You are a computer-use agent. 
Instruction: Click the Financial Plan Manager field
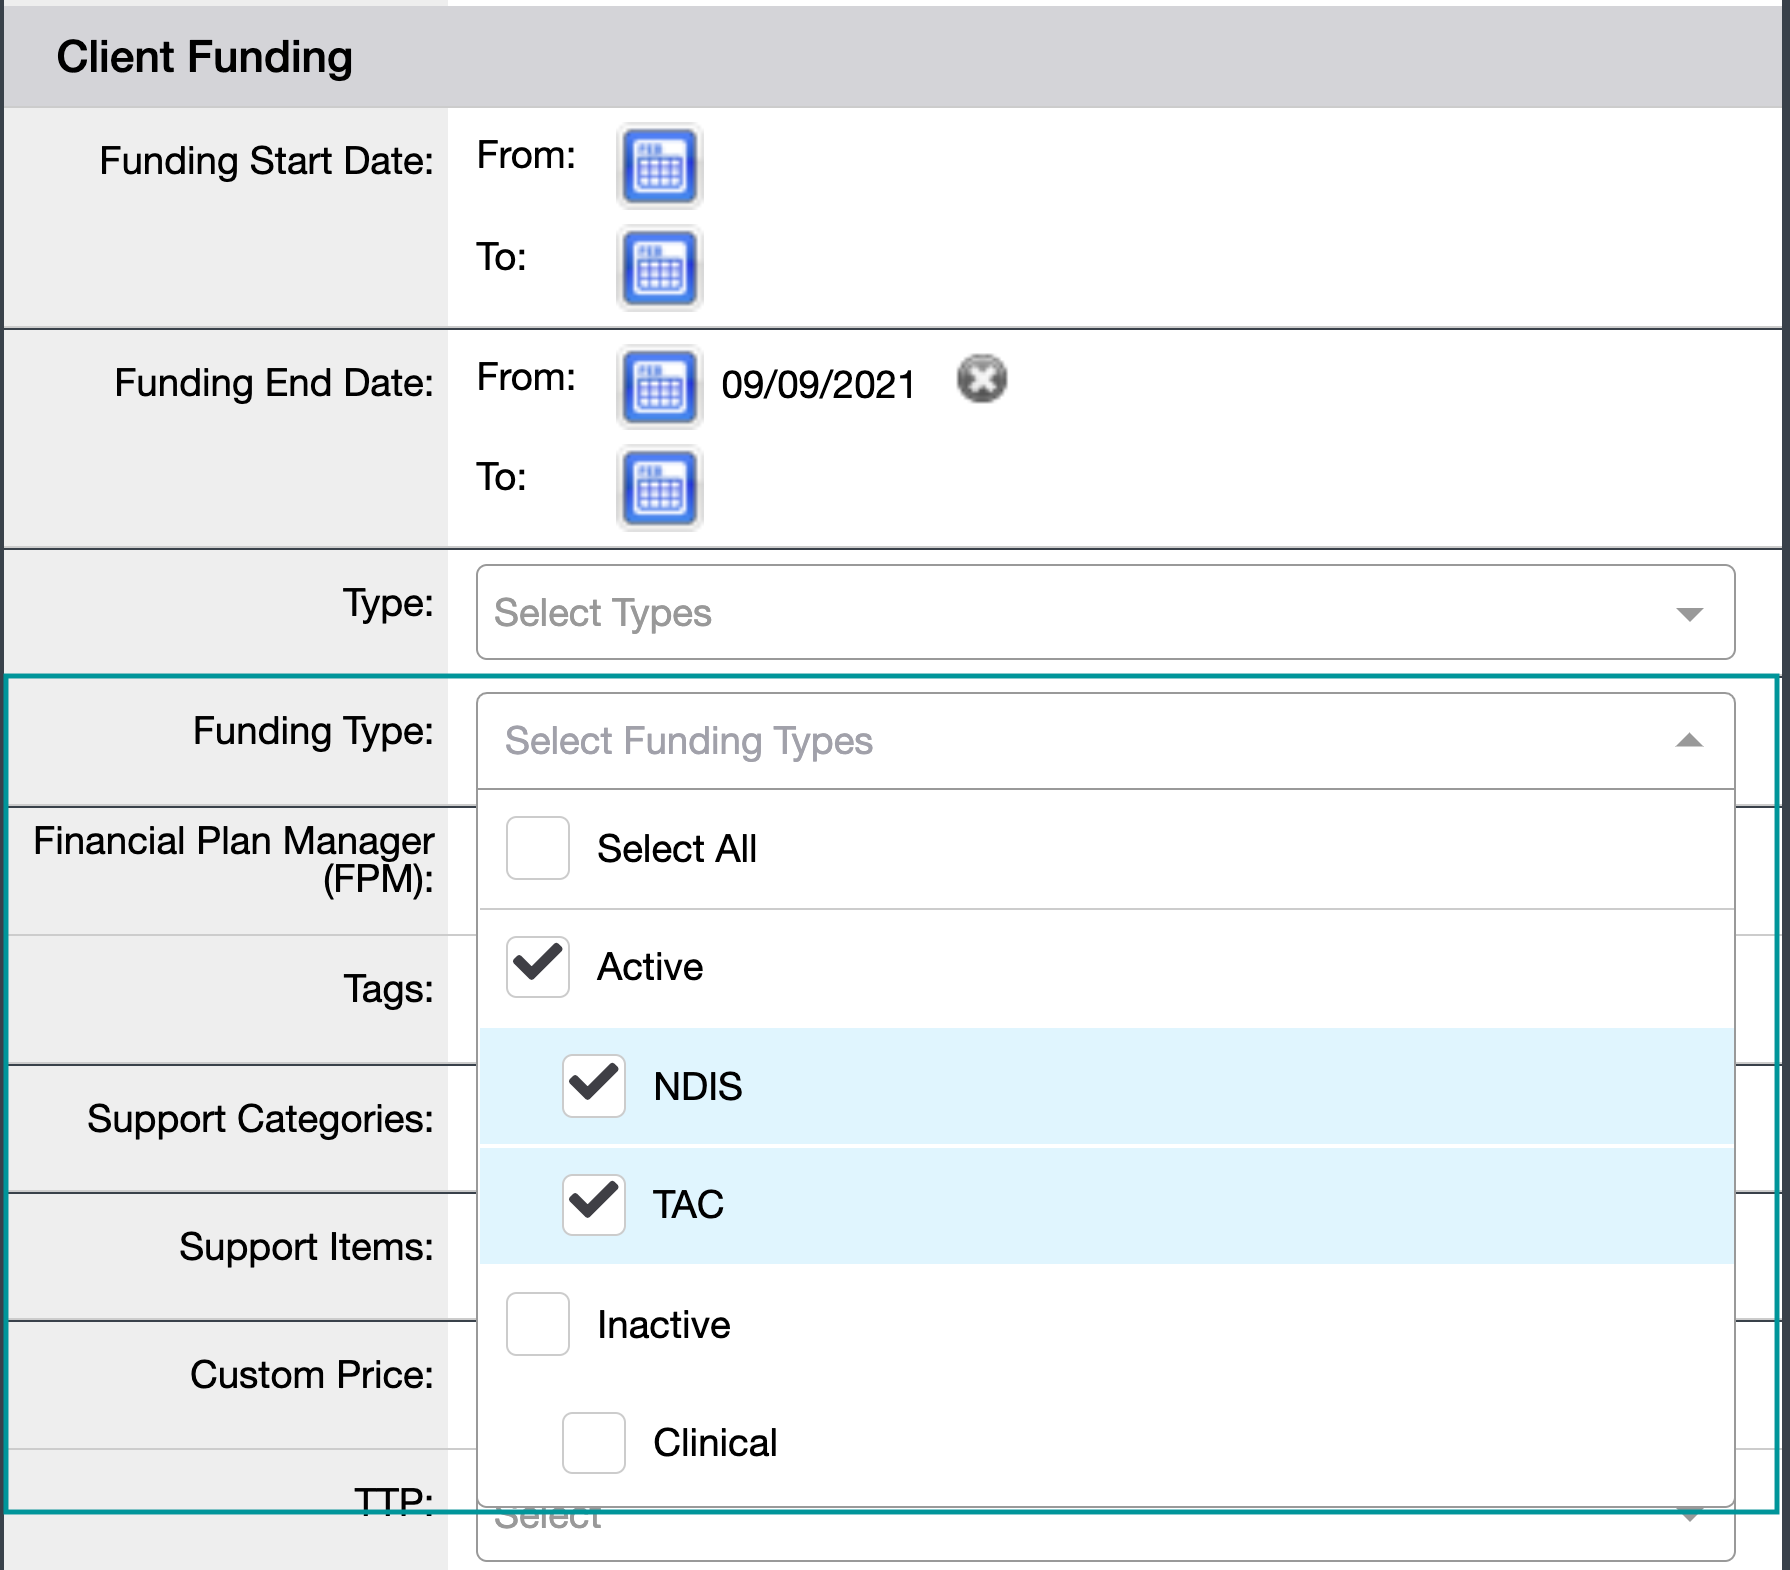pyautogui.click(x=234, y=862)
